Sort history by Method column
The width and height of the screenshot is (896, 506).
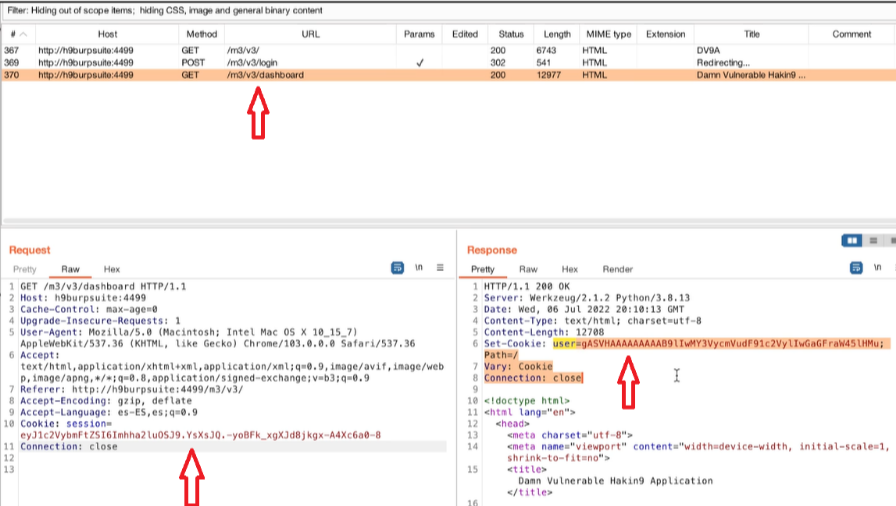[x=201, y=34]
